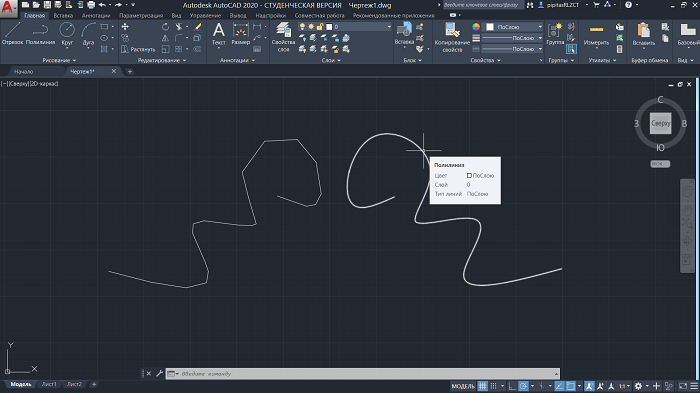Expand the Редактирование panel
Image resolution: width=700 pixels, height=393 pixels.
(162, 60)
